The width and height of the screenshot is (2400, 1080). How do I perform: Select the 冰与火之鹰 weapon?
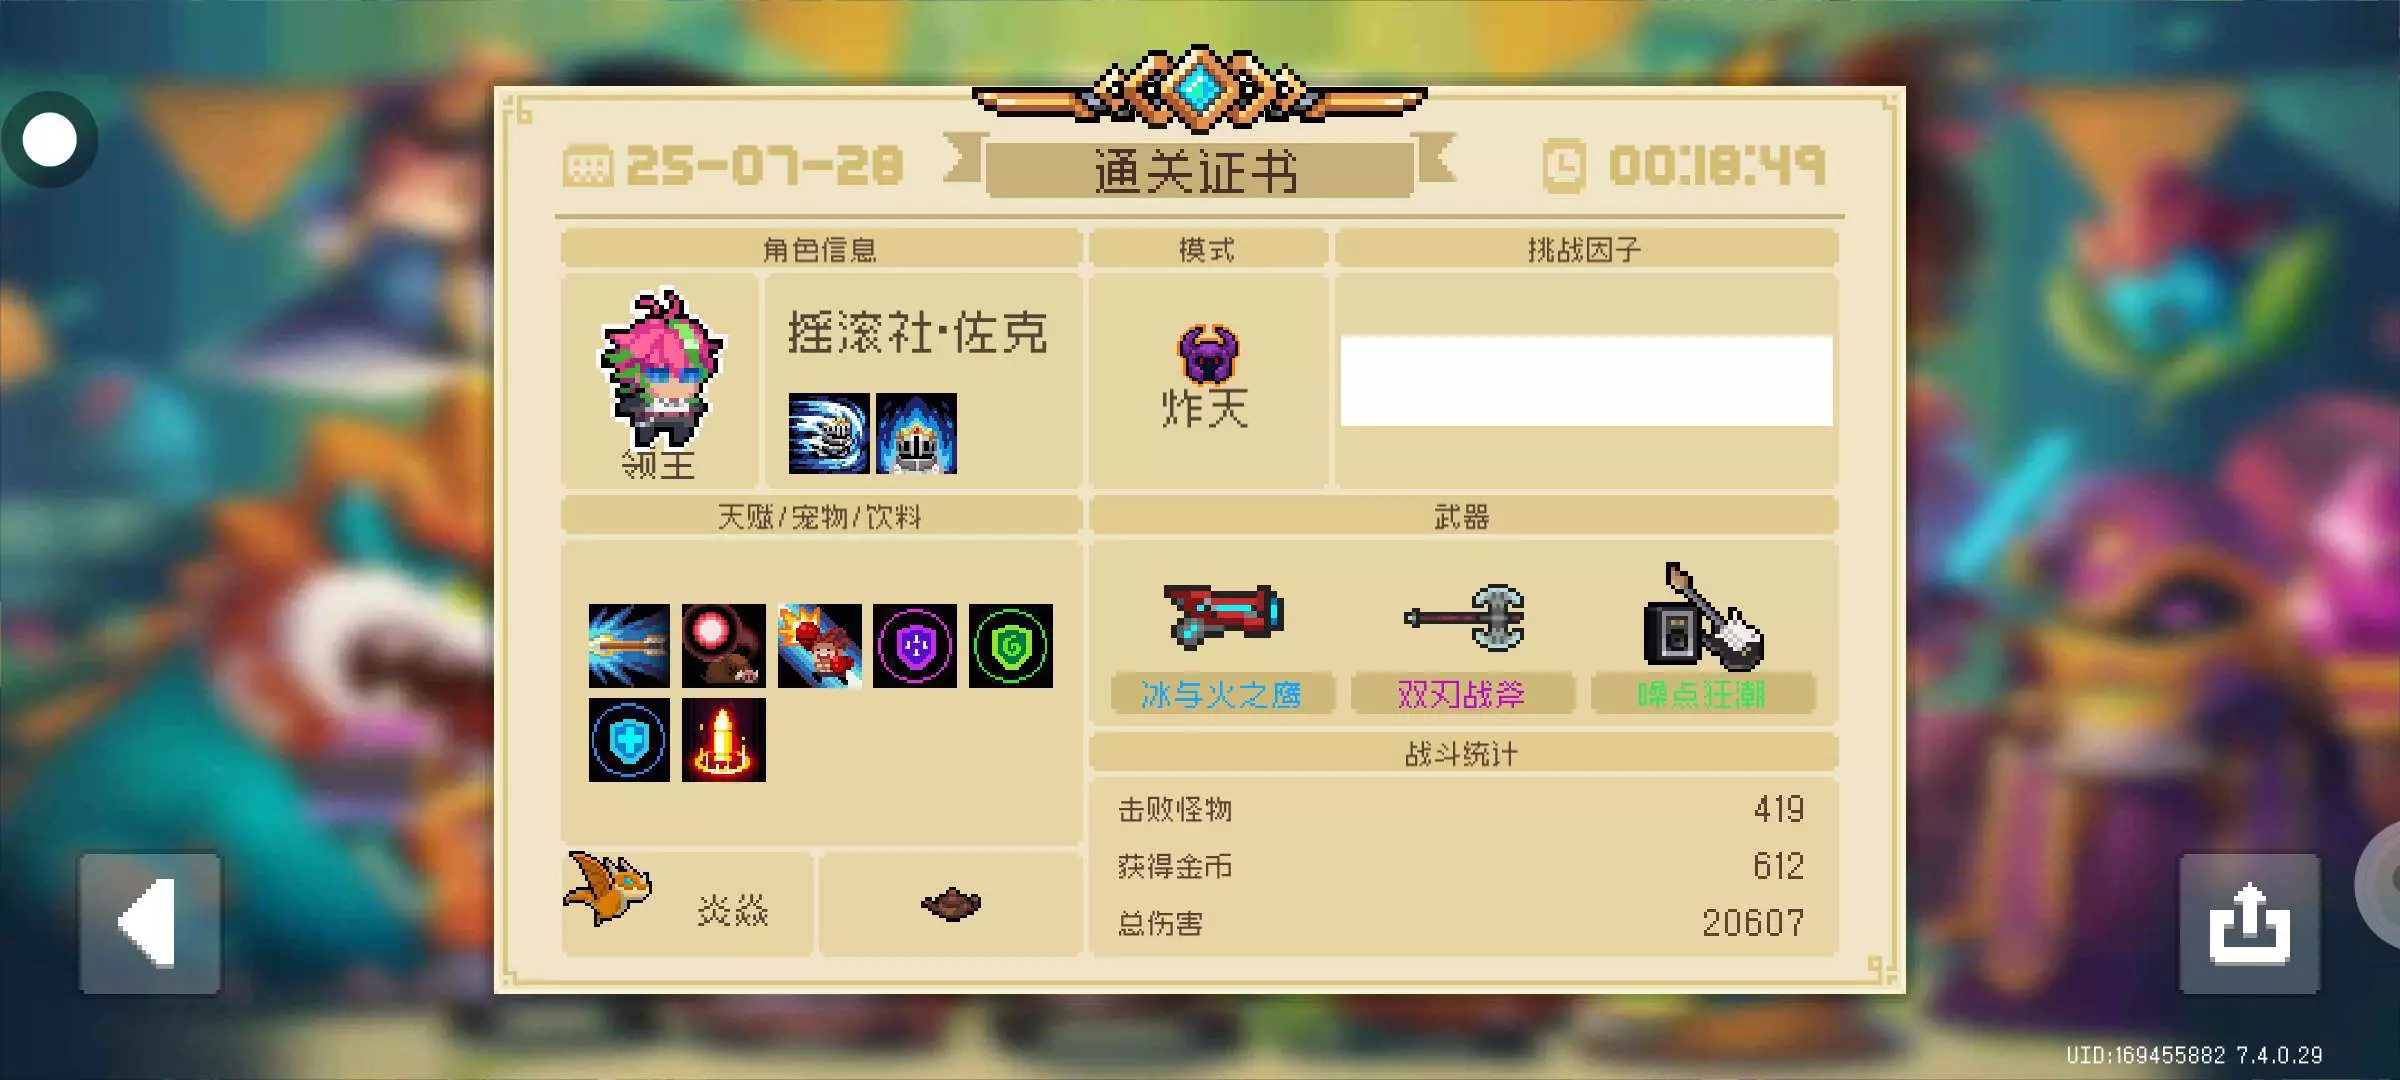point(1222,640)
